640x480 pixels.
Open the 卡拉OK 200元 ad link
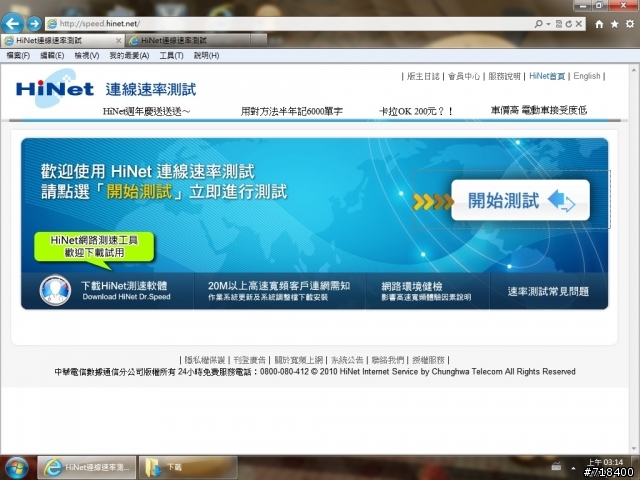pos(416,111)
